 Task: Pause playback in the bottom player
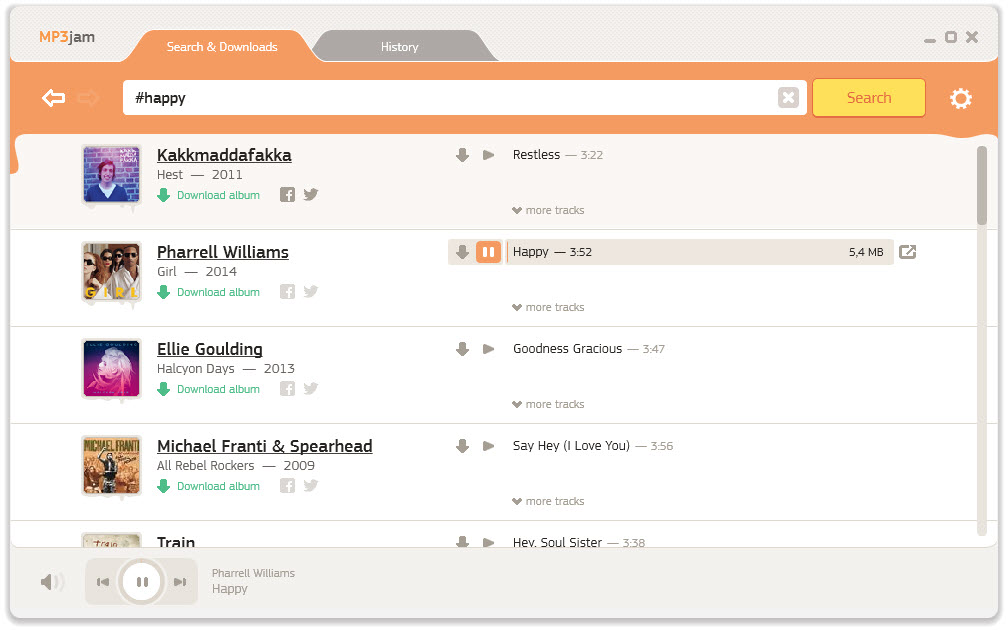point(142,582)
